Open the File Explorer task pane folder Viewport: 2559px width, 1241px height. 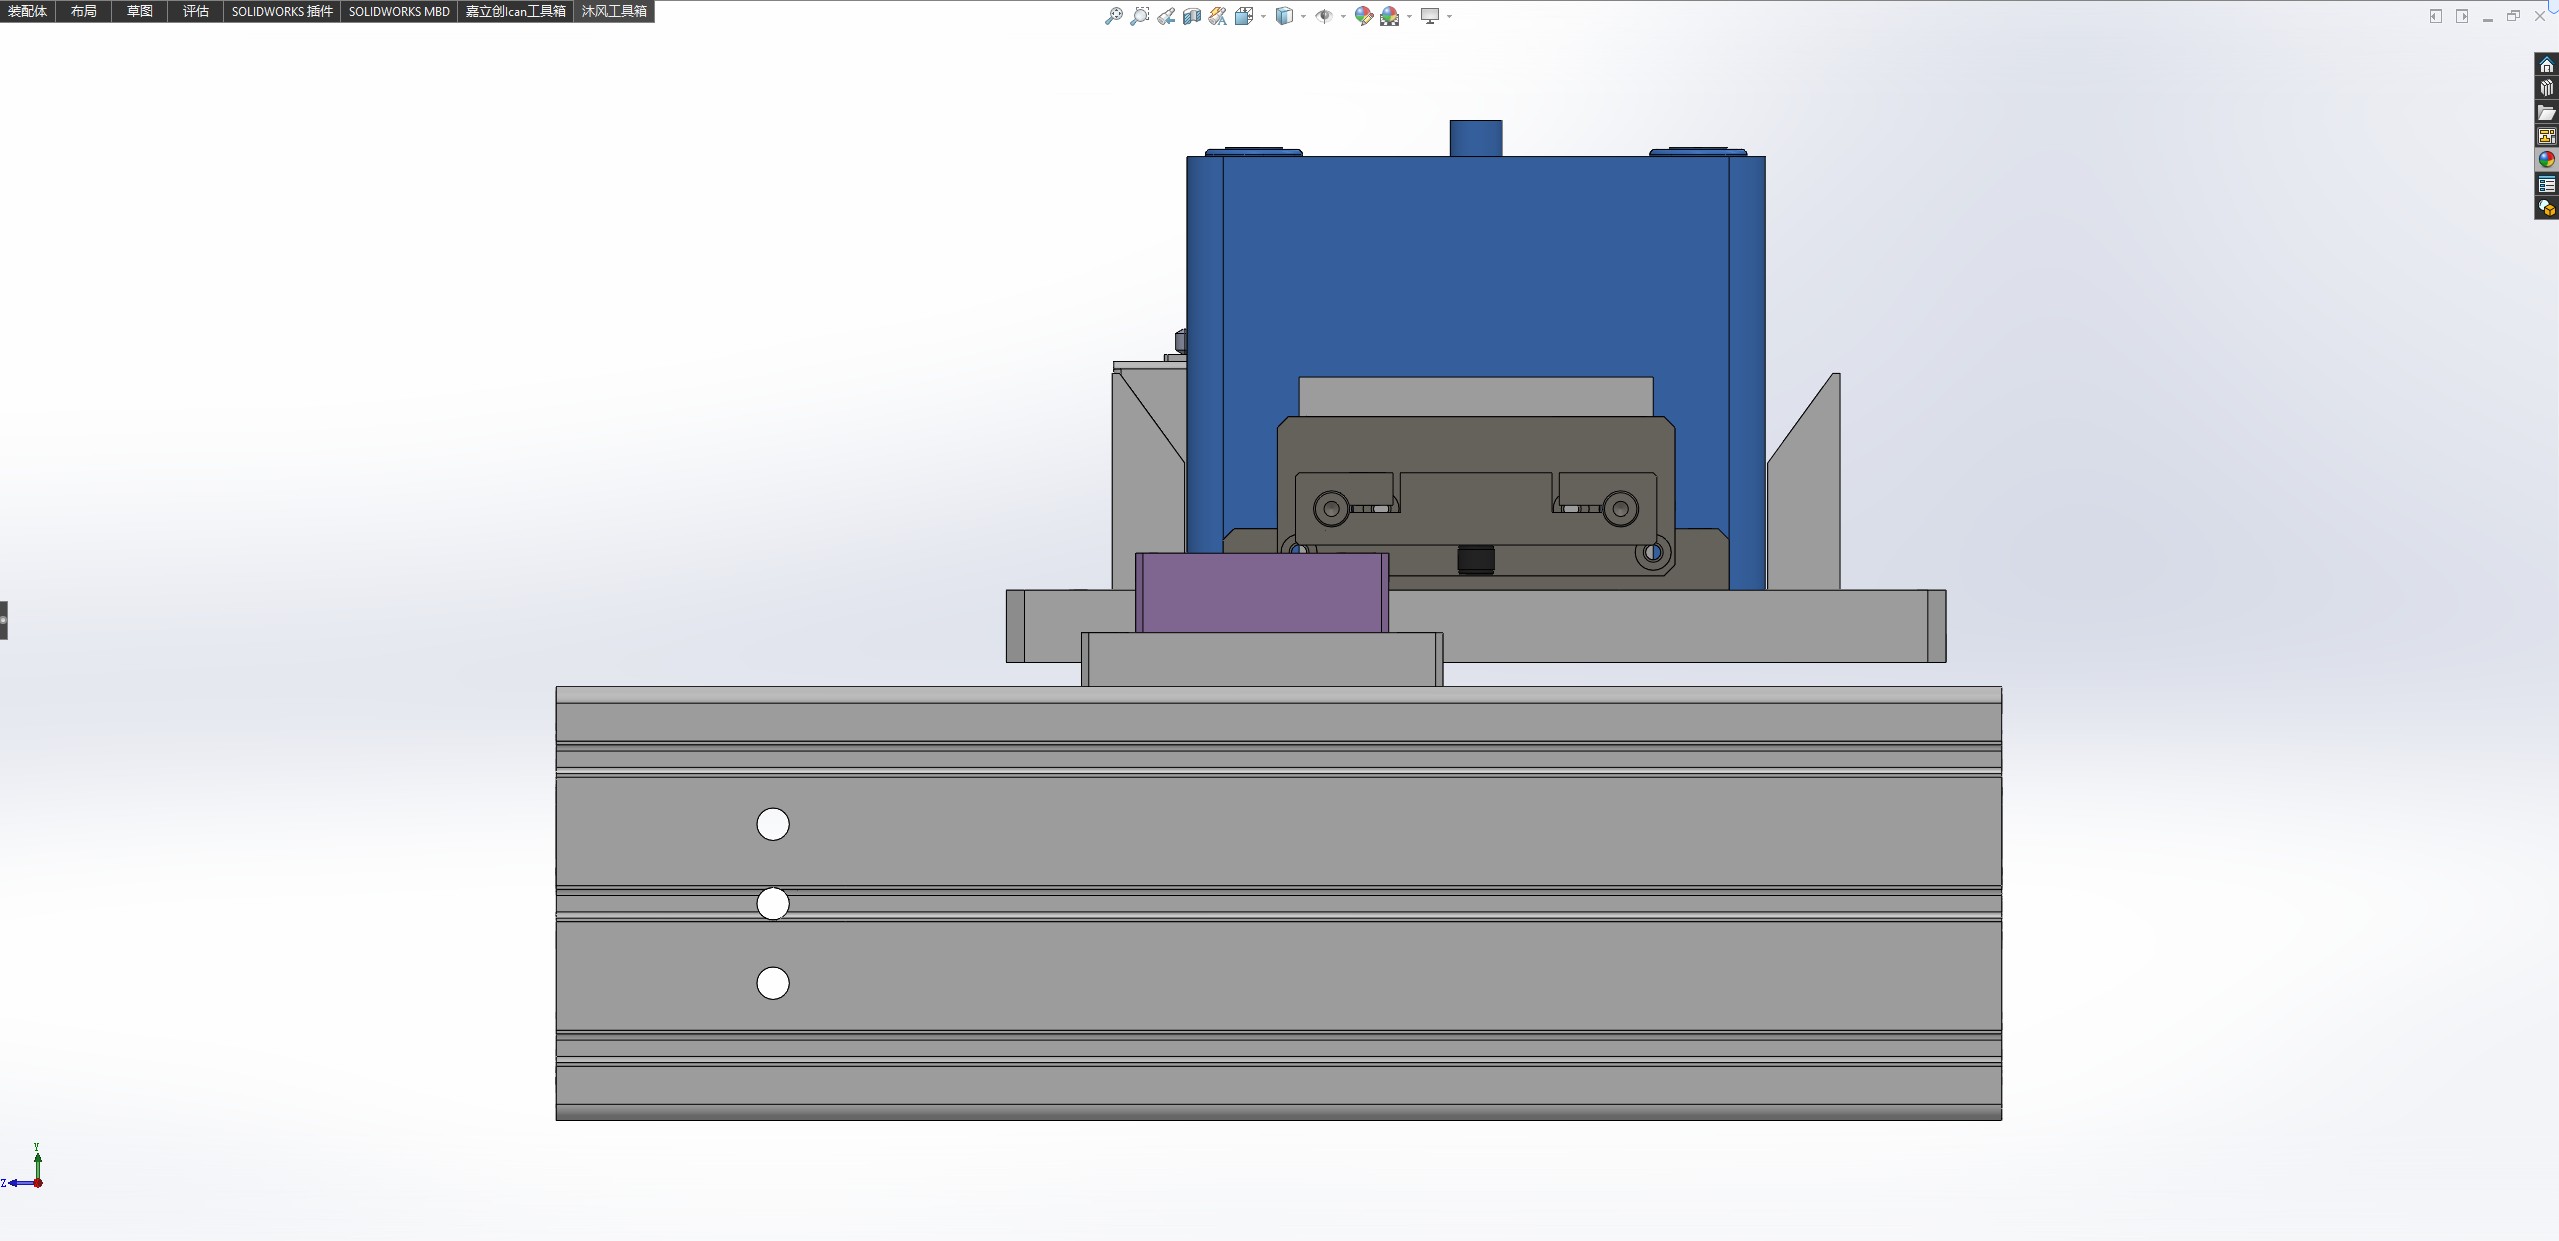tap(2546, 113)
